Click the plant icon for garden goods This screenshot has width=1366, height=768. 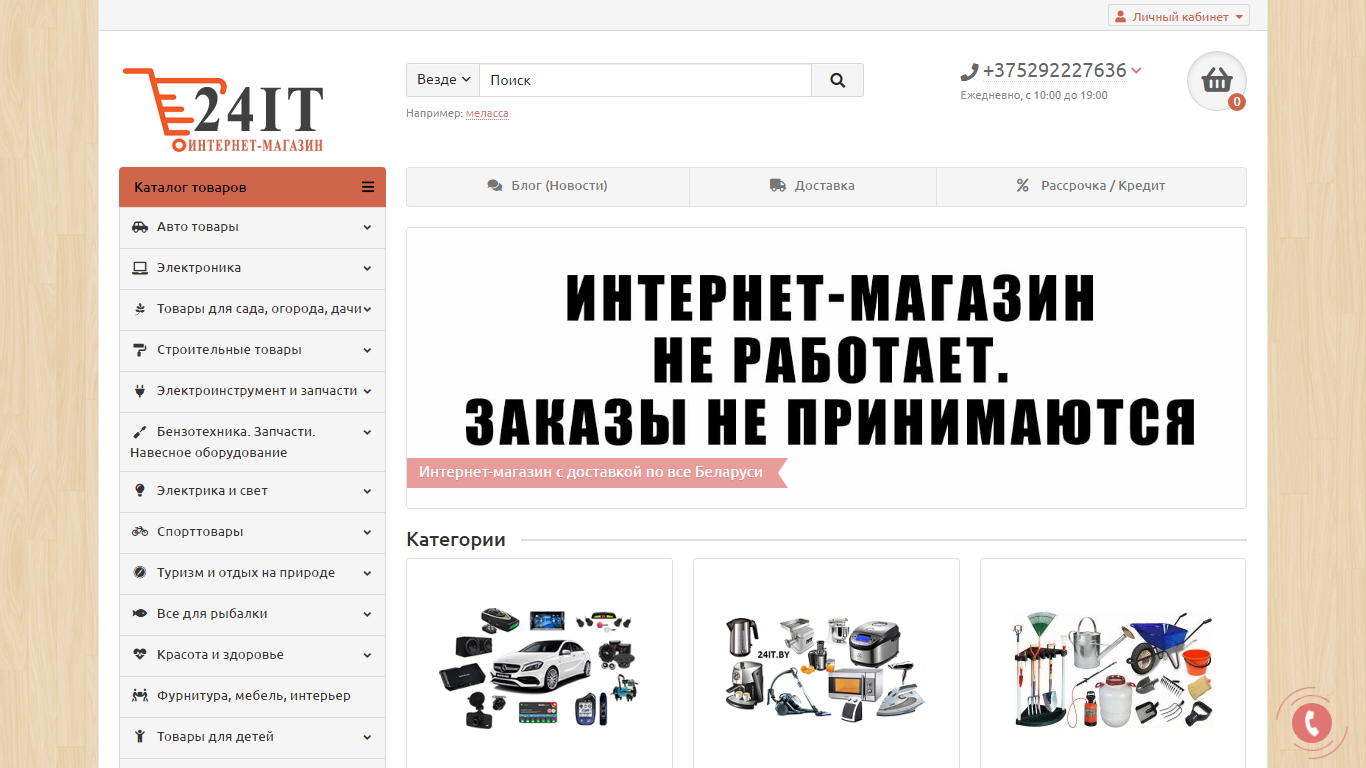point(140,309)
